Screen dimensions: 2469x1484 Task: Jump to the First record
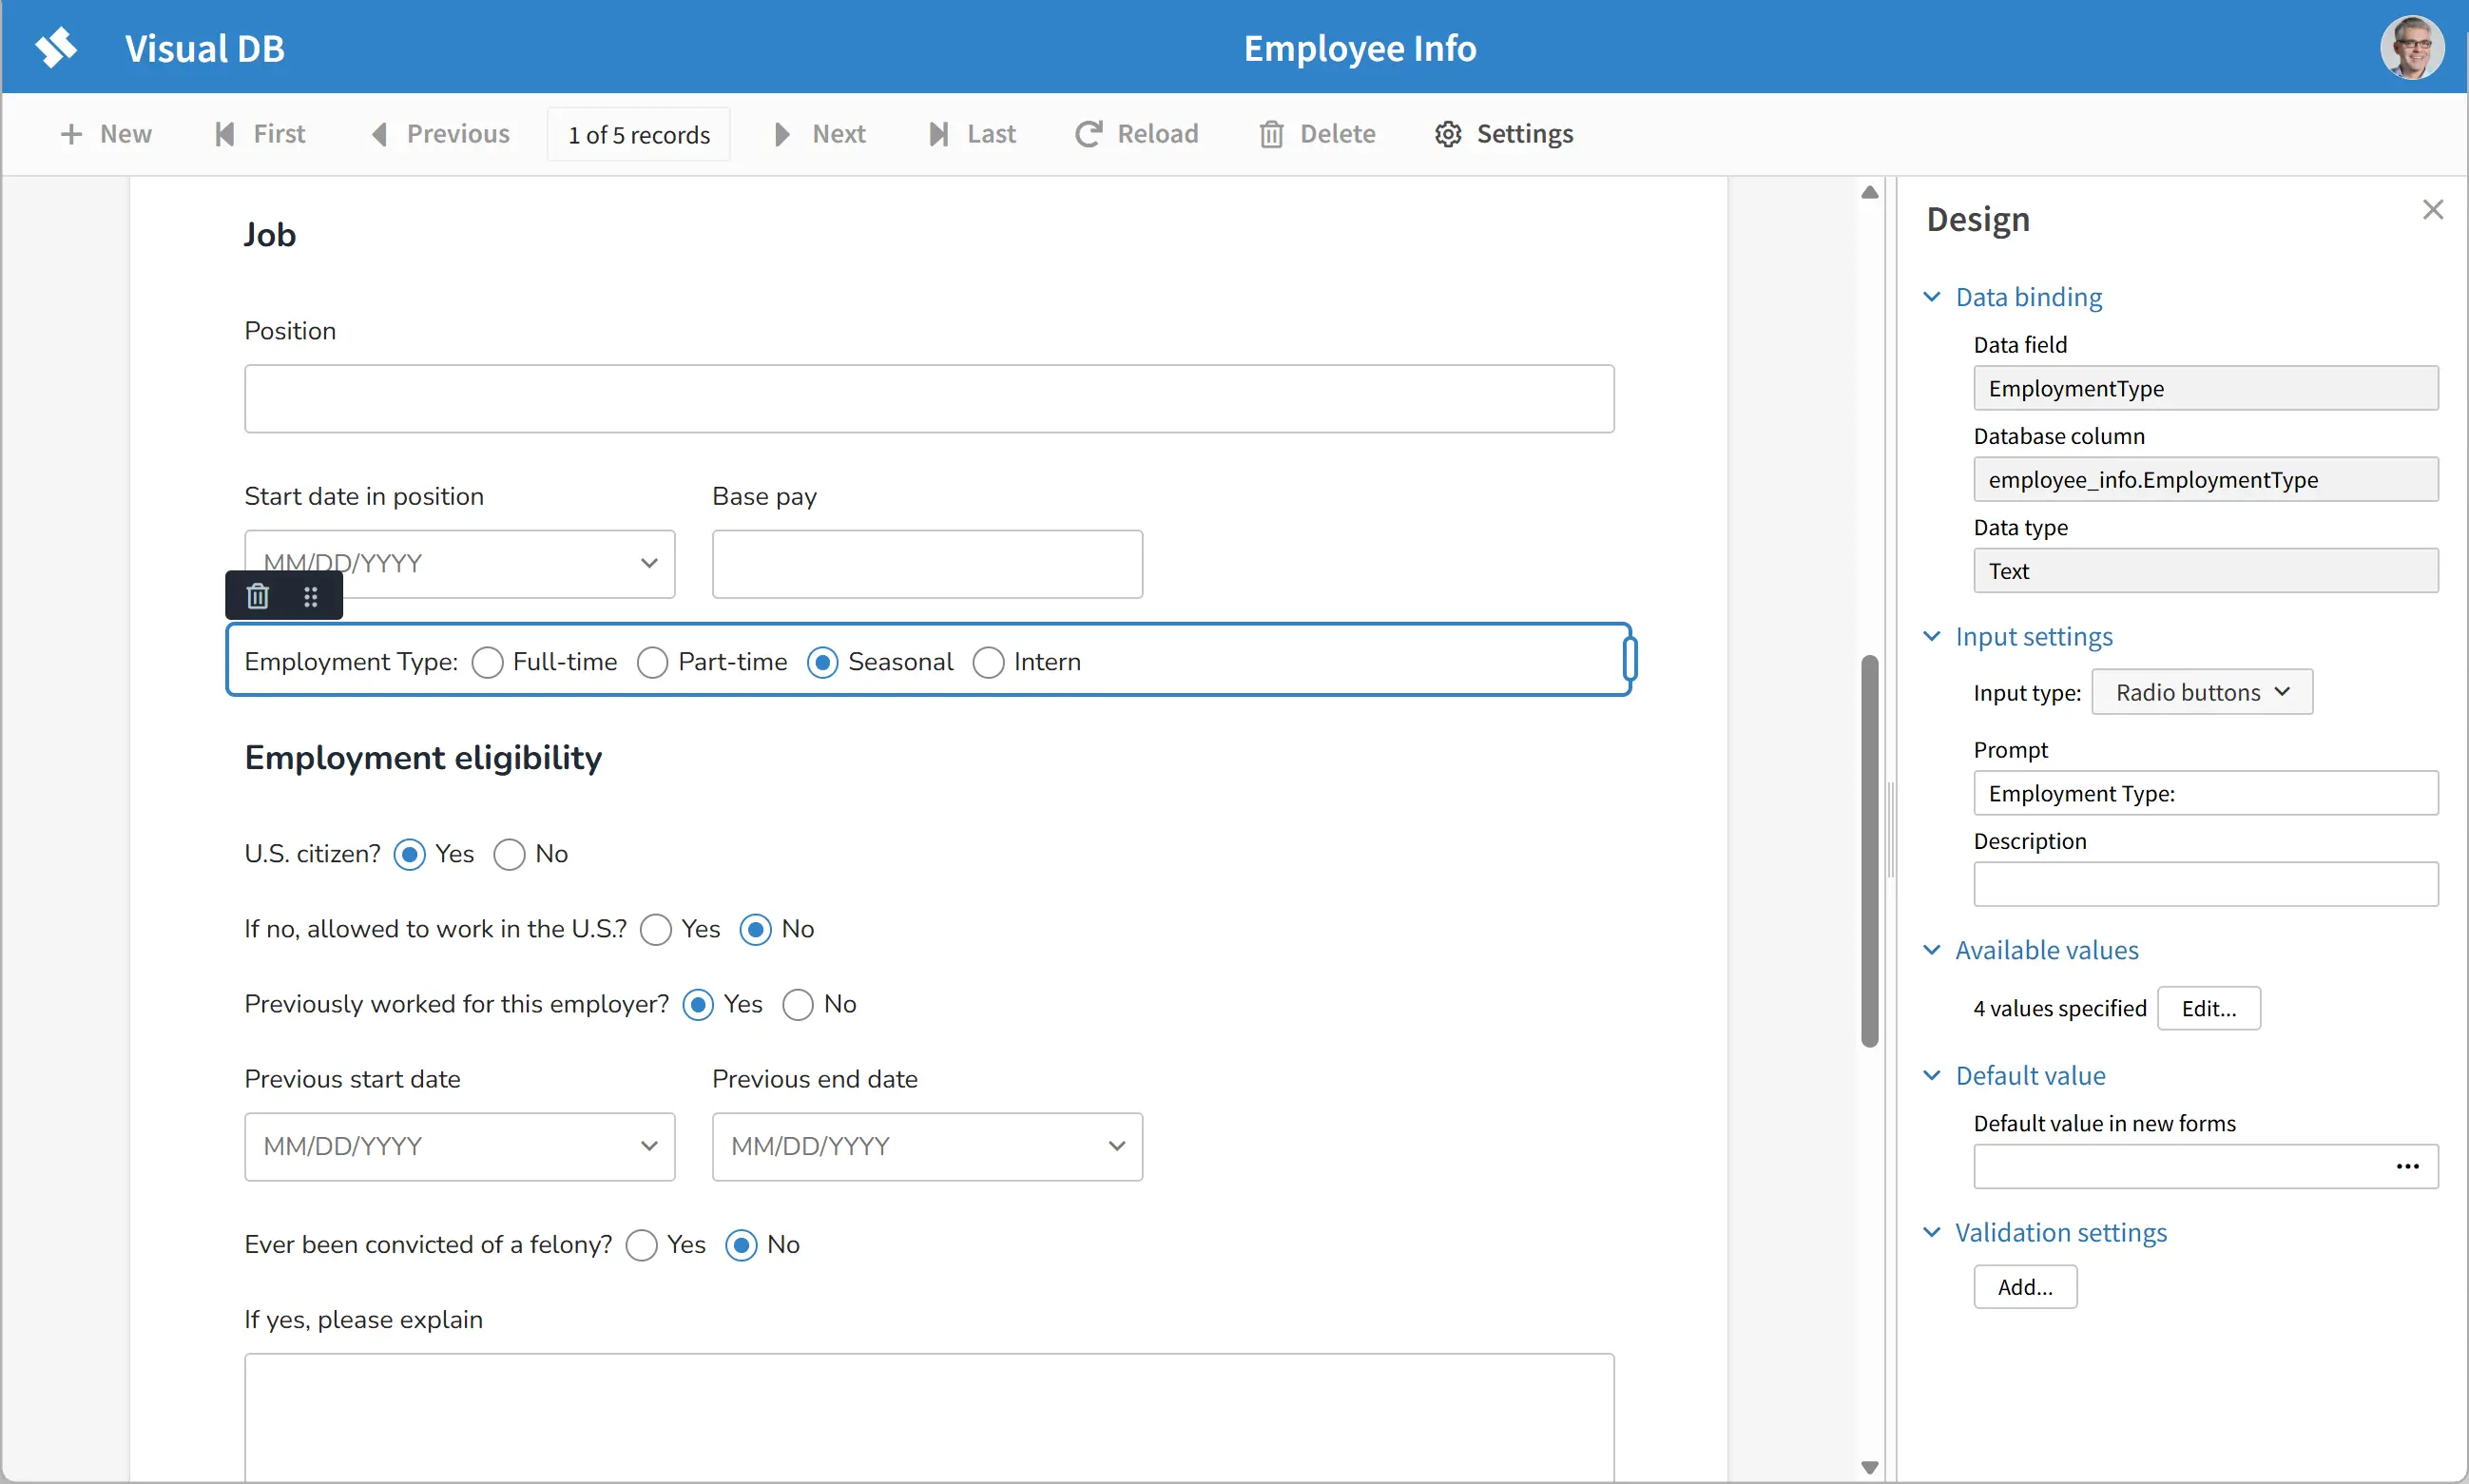[x=260, y=134]
